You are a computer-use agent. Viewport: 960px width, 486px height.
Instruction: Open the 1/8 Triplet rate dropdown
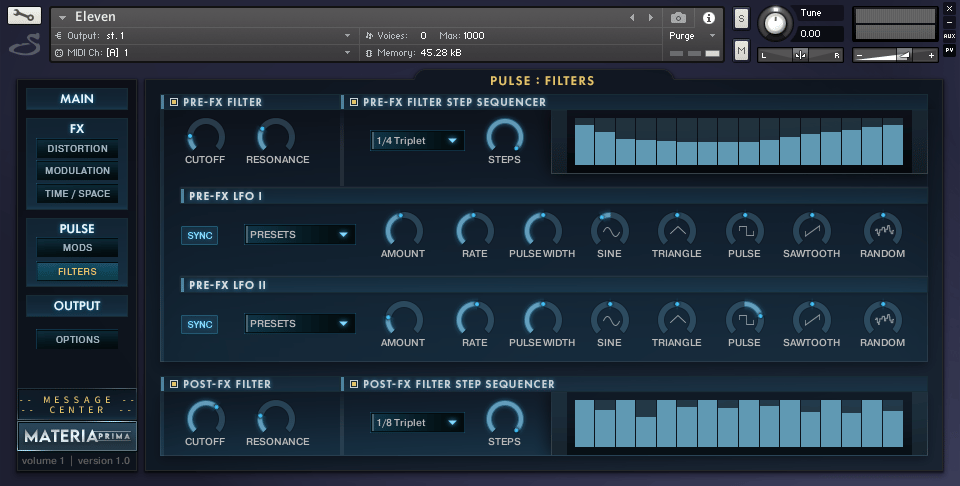click(418, 423)
